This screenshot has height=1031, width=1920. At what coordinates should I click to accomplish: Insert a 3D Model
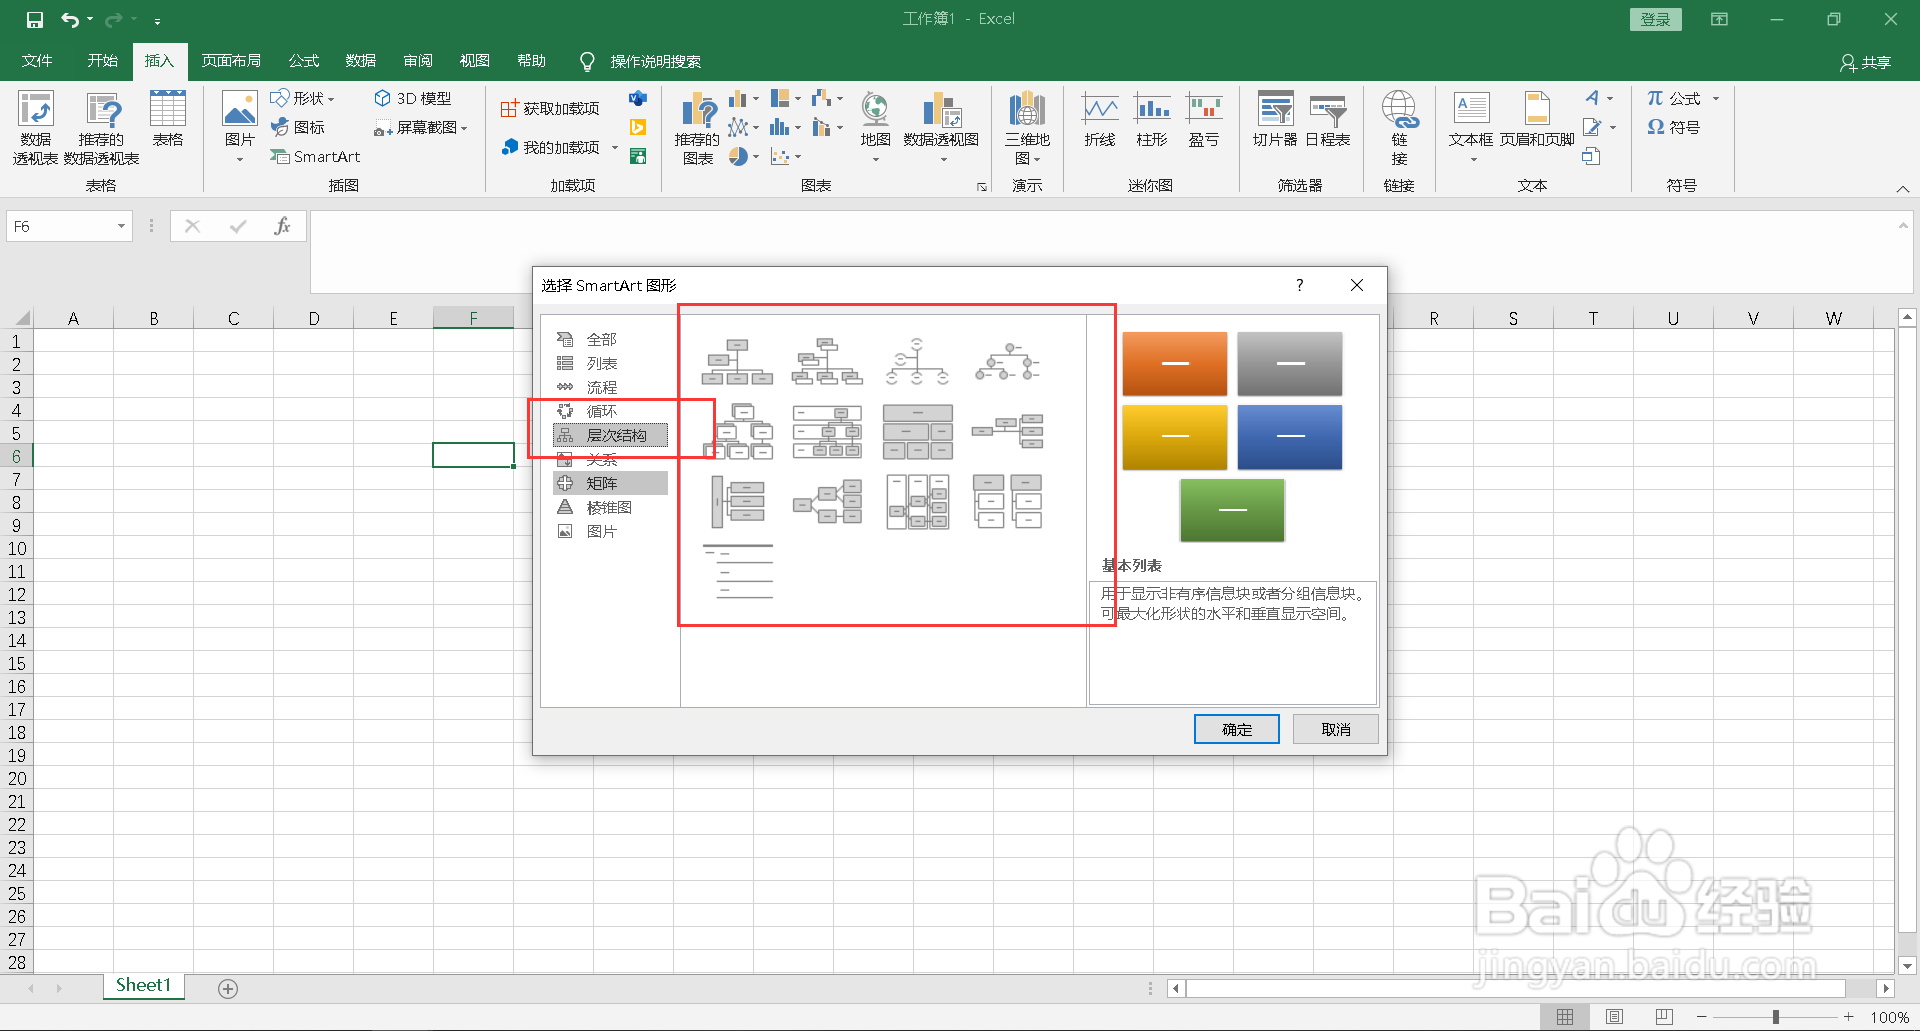click(413, 98)
